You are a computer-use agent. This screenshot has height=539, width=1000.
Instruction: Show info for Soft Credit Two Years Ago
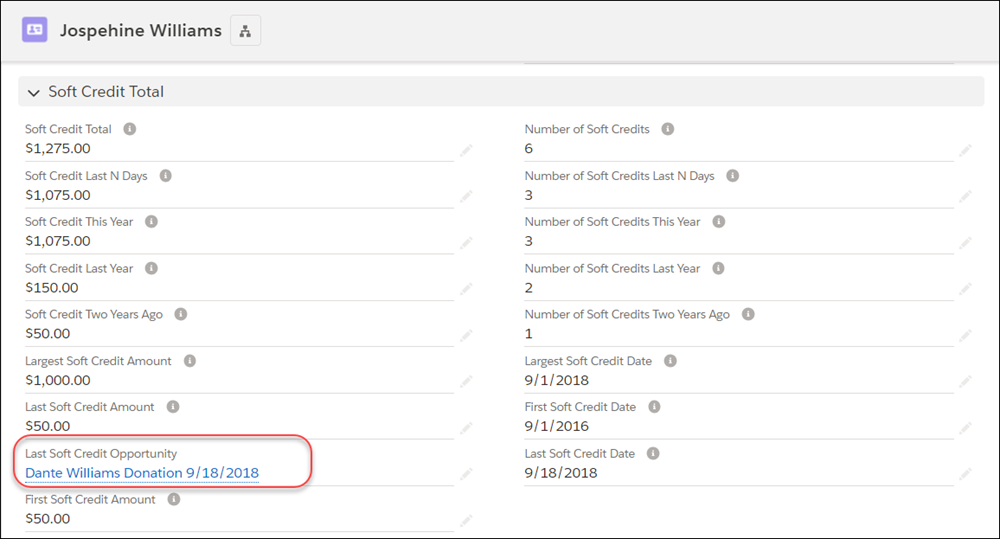tap(180, 314)
